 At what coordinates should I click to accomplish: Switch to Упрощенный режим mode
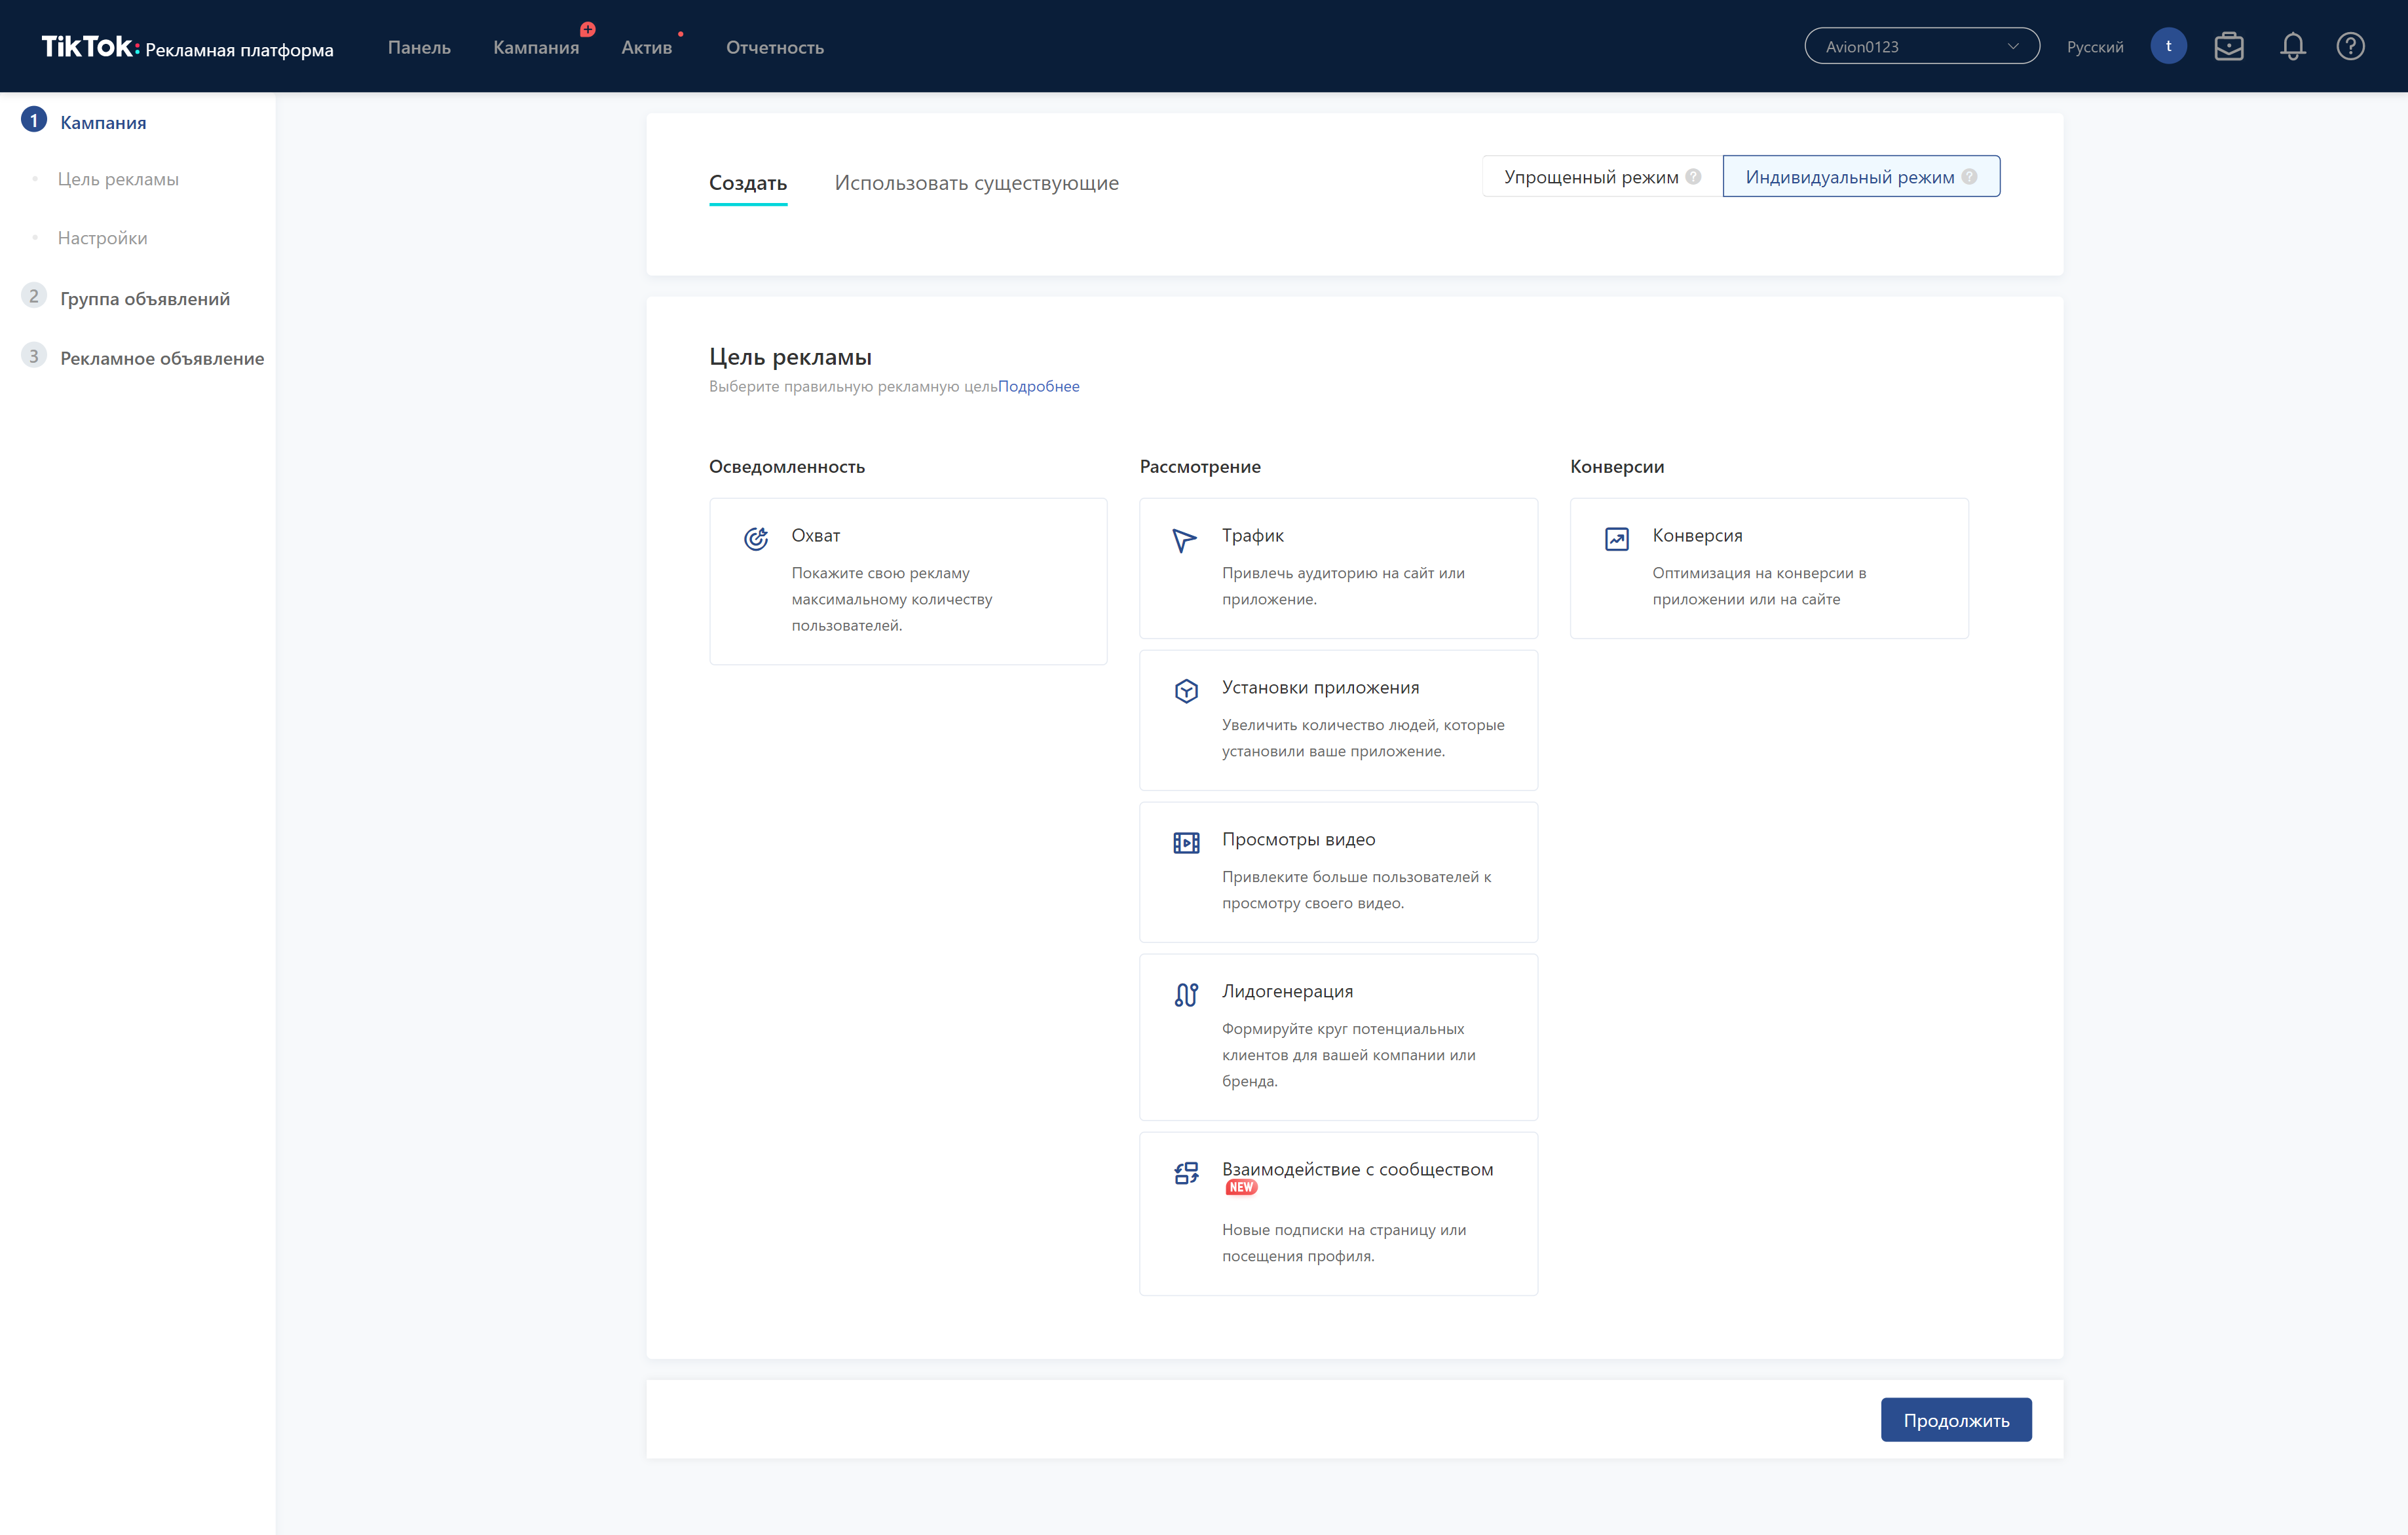coord(1600,177)
